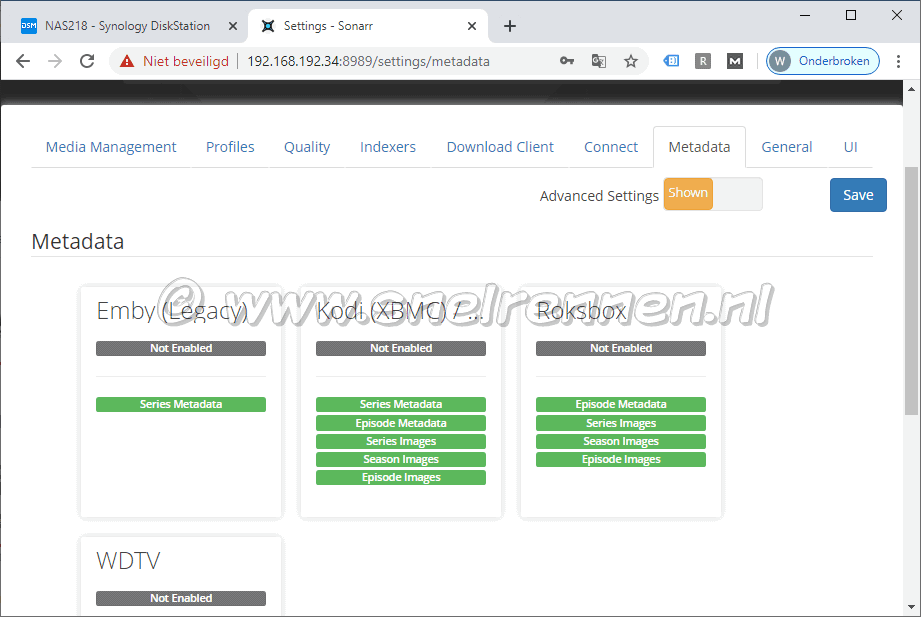
Task: Click Episode Images label on Roksbox card
Action: (621, 460)
